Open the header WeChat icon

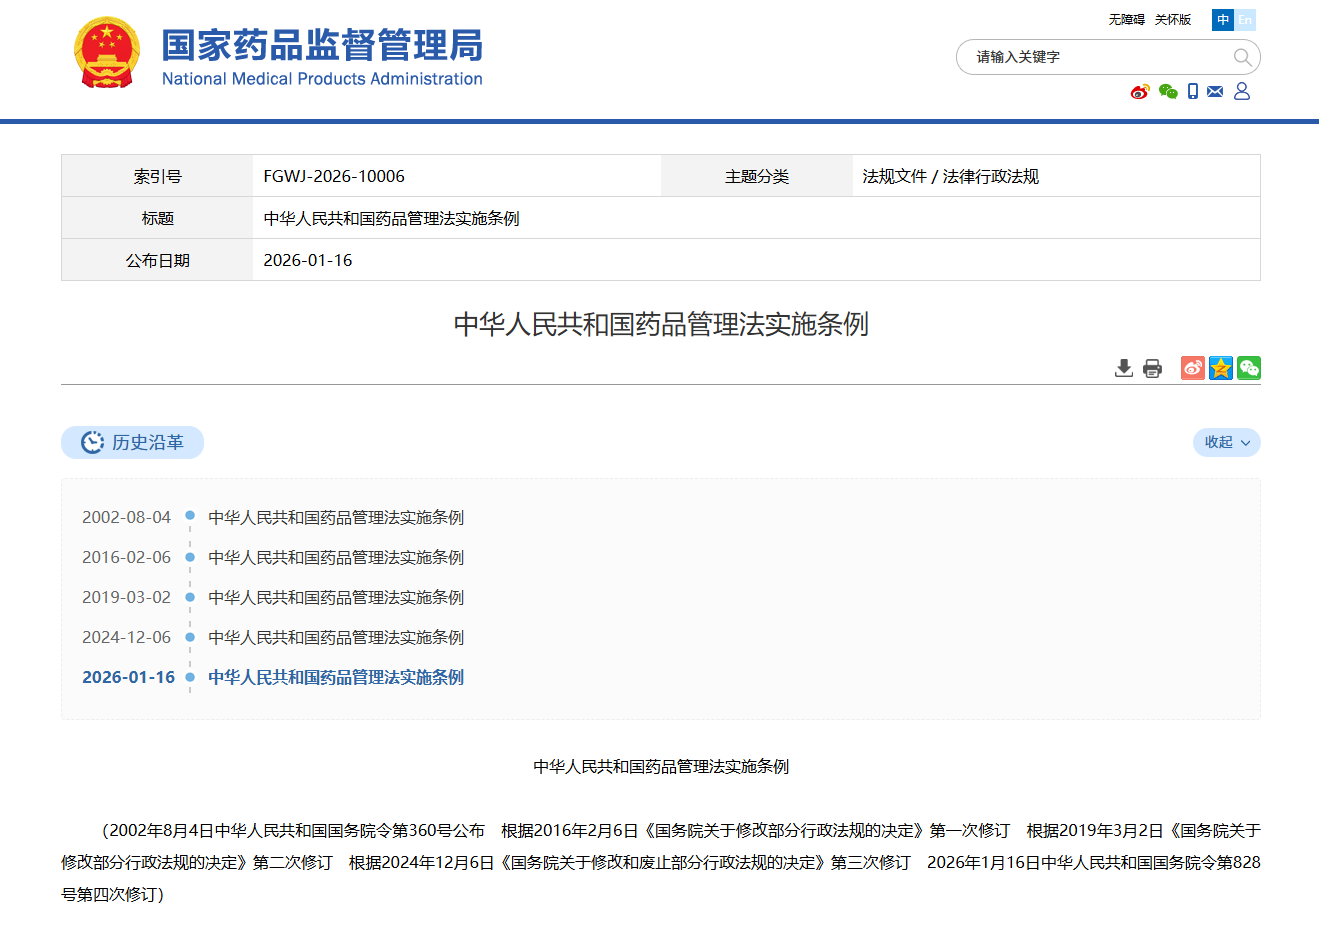tap(1168, 92)
